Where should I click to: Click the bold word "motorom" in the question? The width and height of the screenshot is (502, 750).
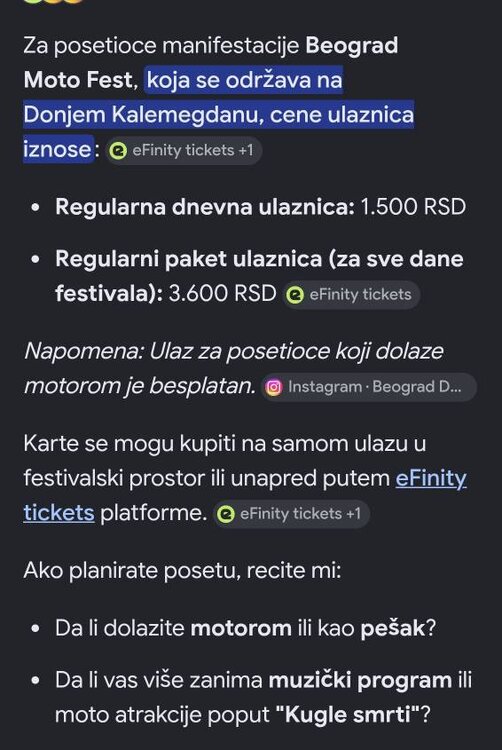pyautogui.click(x=241, y=628)
